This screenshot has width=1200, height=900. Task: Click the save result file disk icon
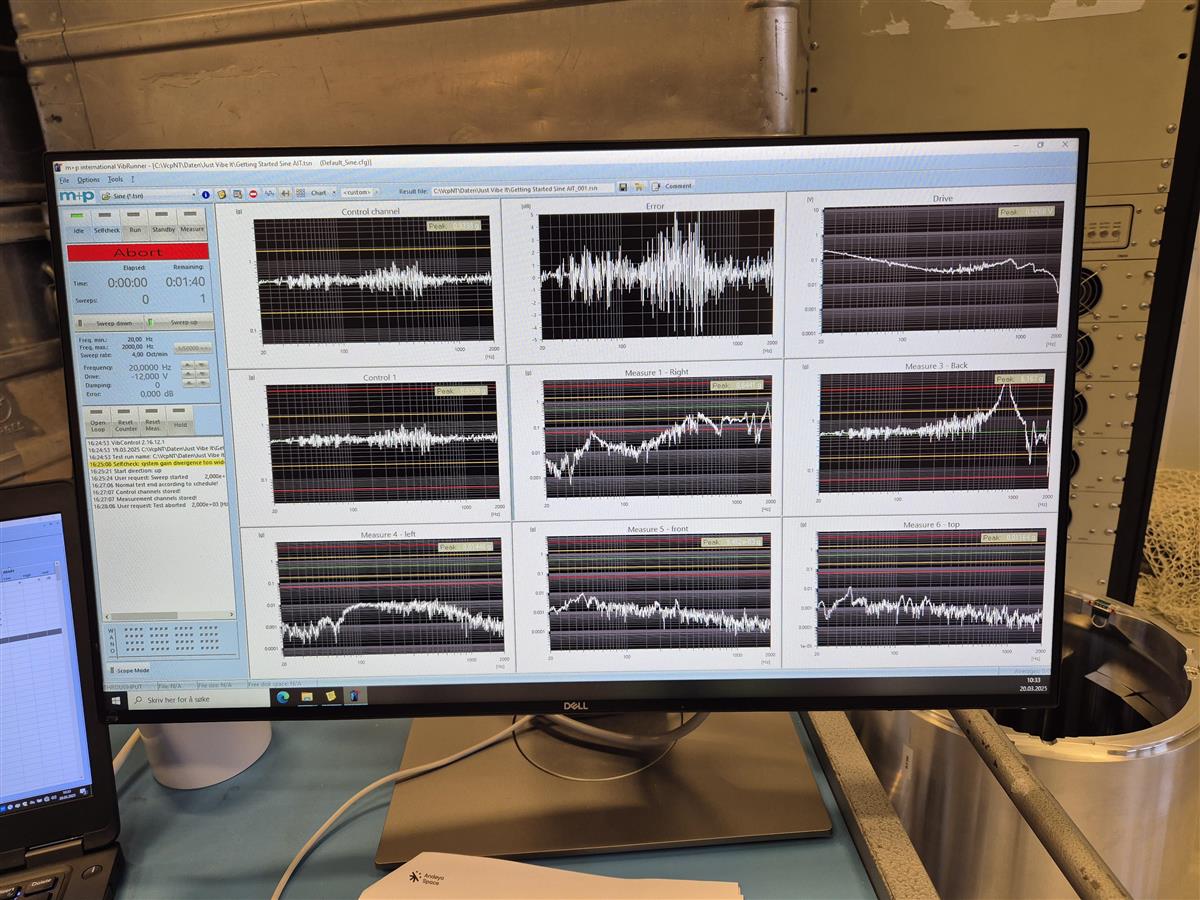pos(623,187)
